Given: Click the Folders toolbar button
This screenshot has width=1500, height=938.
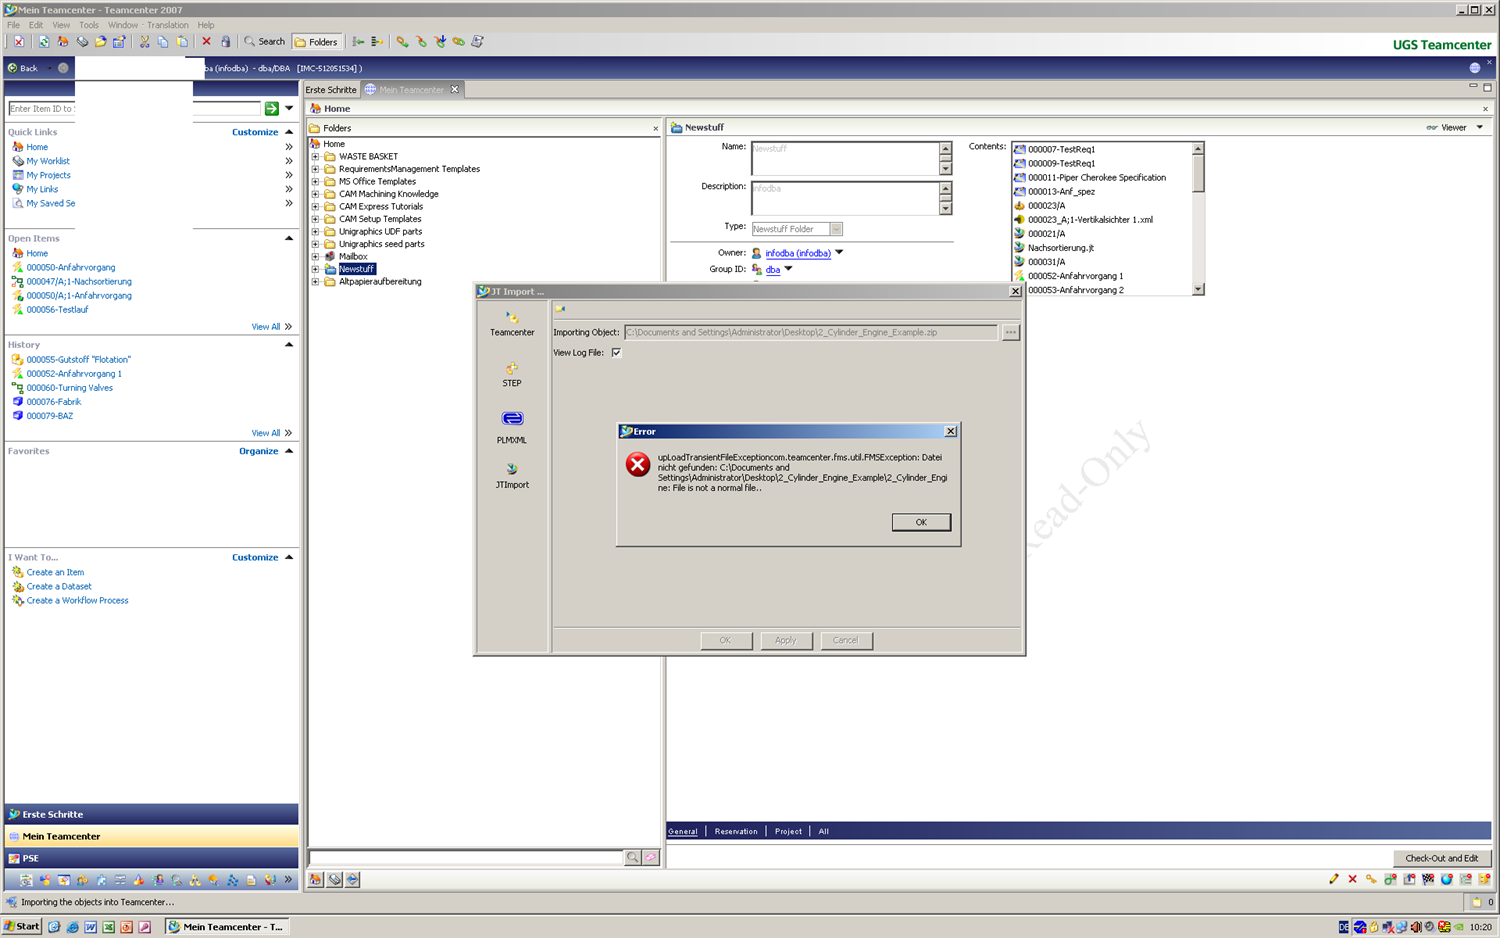Looking at the screenshot, I should click(x=316, y=42).
